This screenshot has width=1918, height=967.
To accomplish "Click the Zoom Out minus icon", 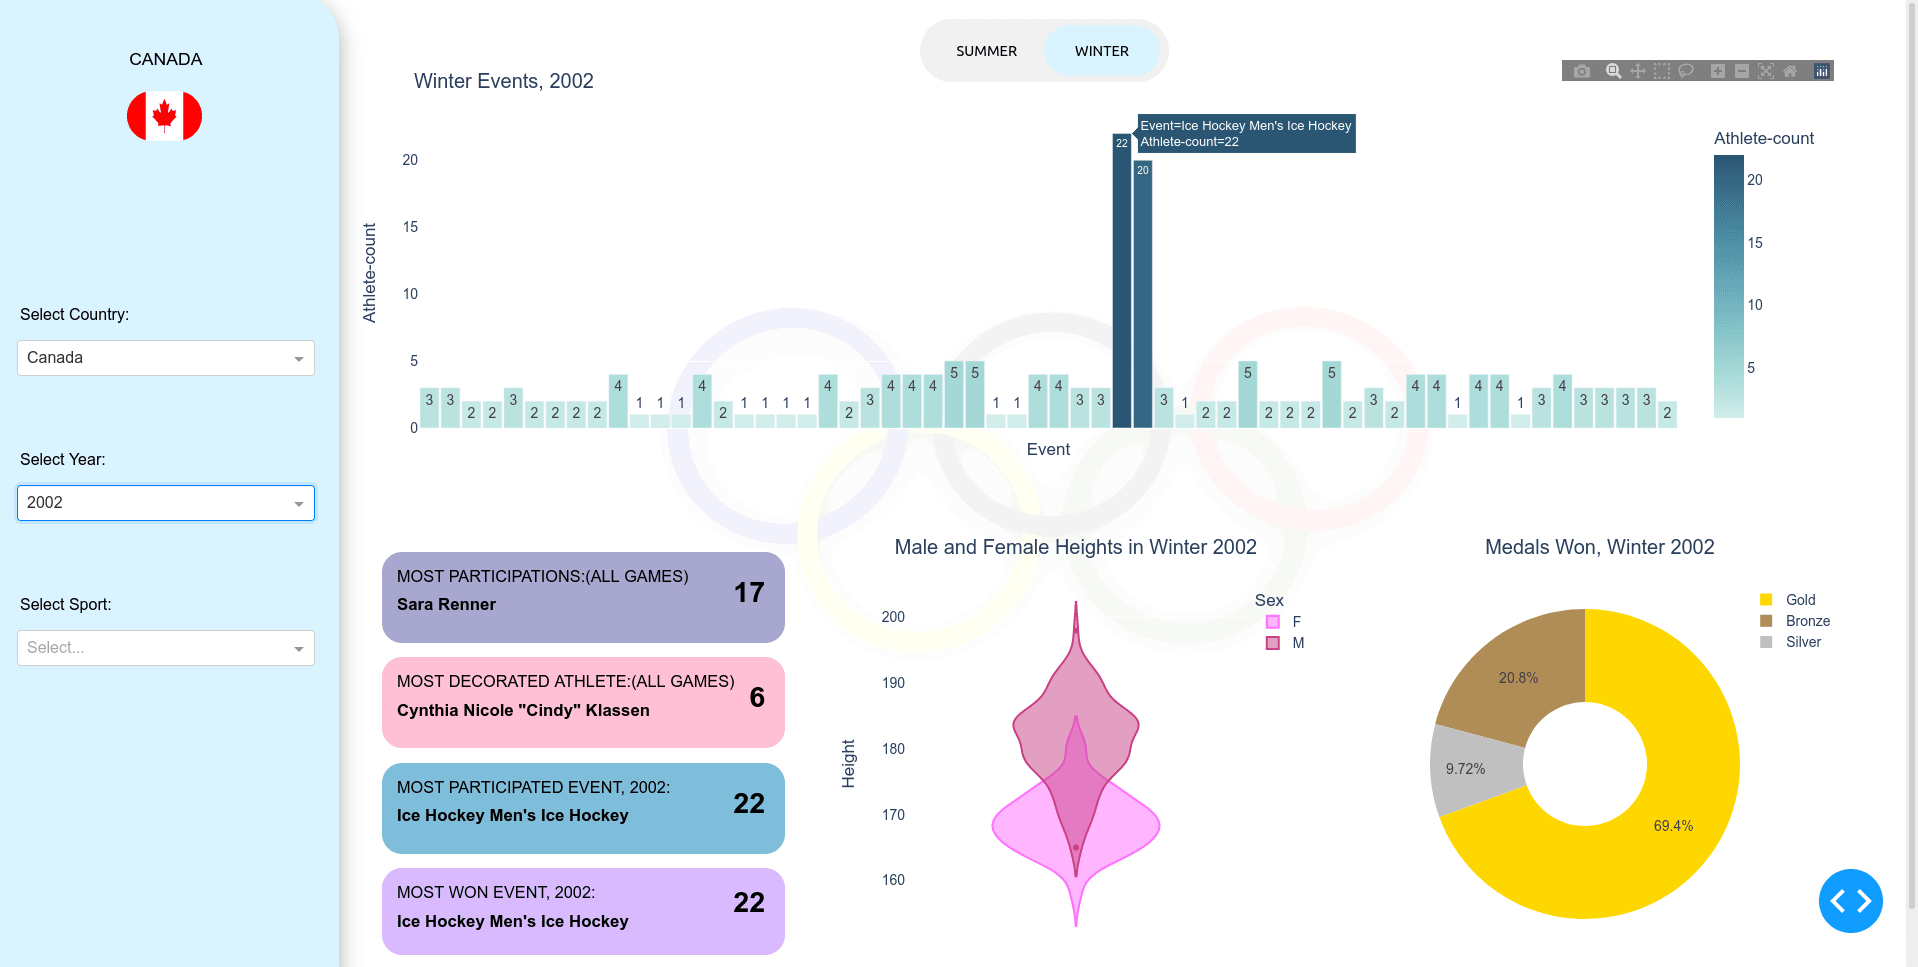I will click(x=1741, y=71).
